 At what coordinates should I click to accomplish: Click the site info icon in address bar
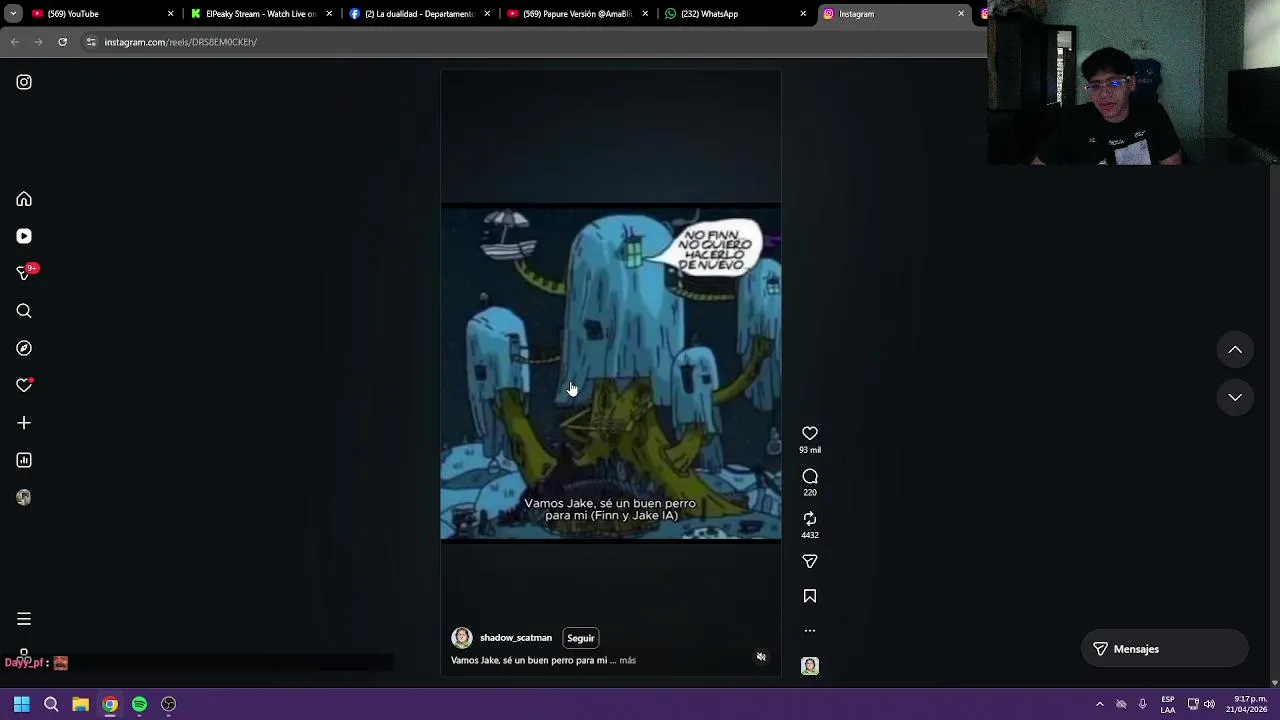coord(90,42)
